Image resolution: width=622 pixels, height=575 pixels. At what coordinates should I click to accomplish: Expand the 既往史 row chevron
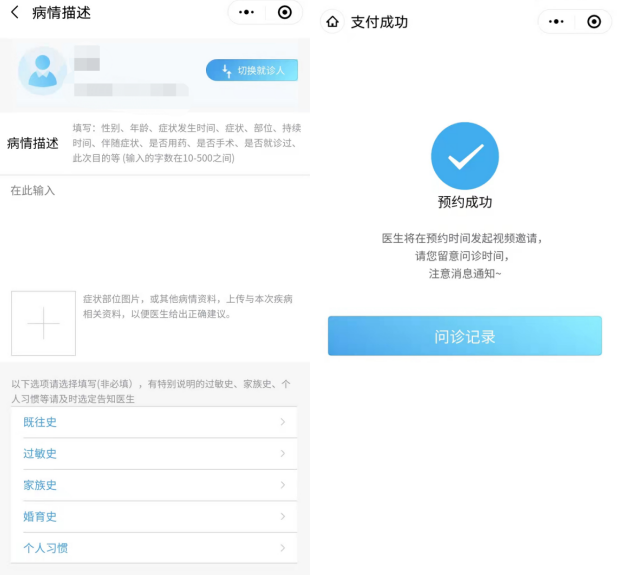coord(283,422)
